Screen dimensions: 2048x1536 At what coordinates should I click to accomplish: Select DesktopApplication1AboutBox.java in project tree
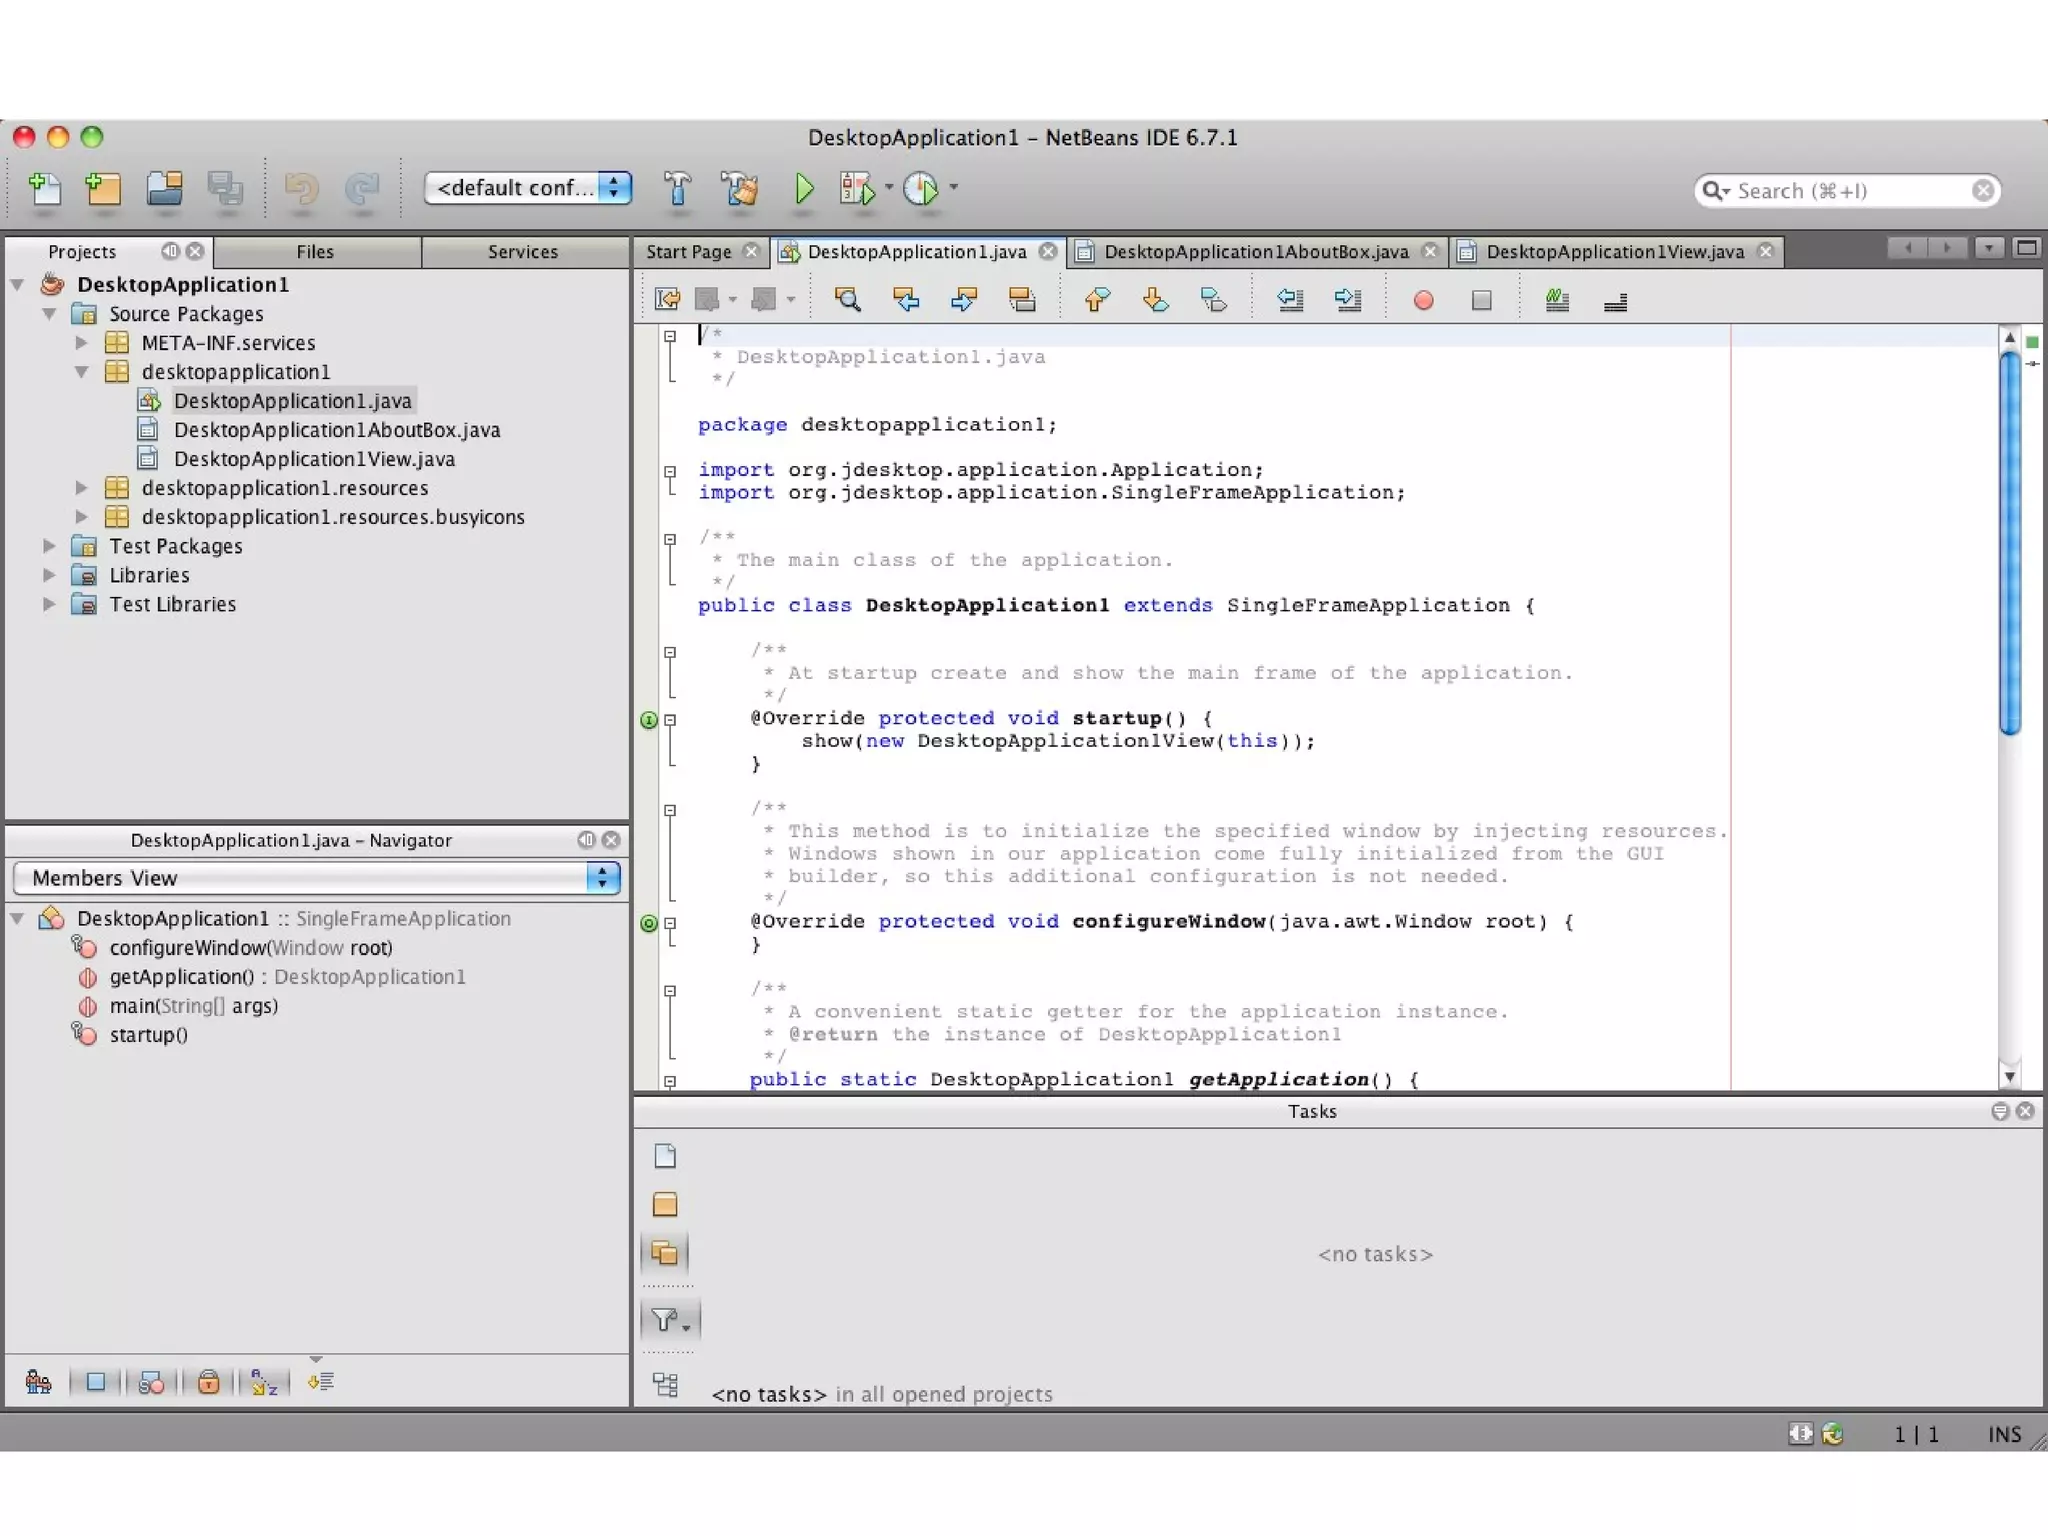click(337, 430)
